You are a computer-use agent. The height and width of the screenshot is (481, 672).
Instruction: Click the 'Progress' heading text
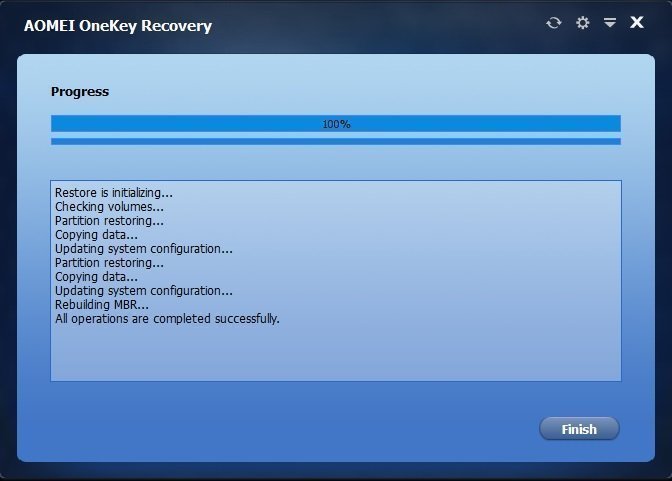coord(80,92)
